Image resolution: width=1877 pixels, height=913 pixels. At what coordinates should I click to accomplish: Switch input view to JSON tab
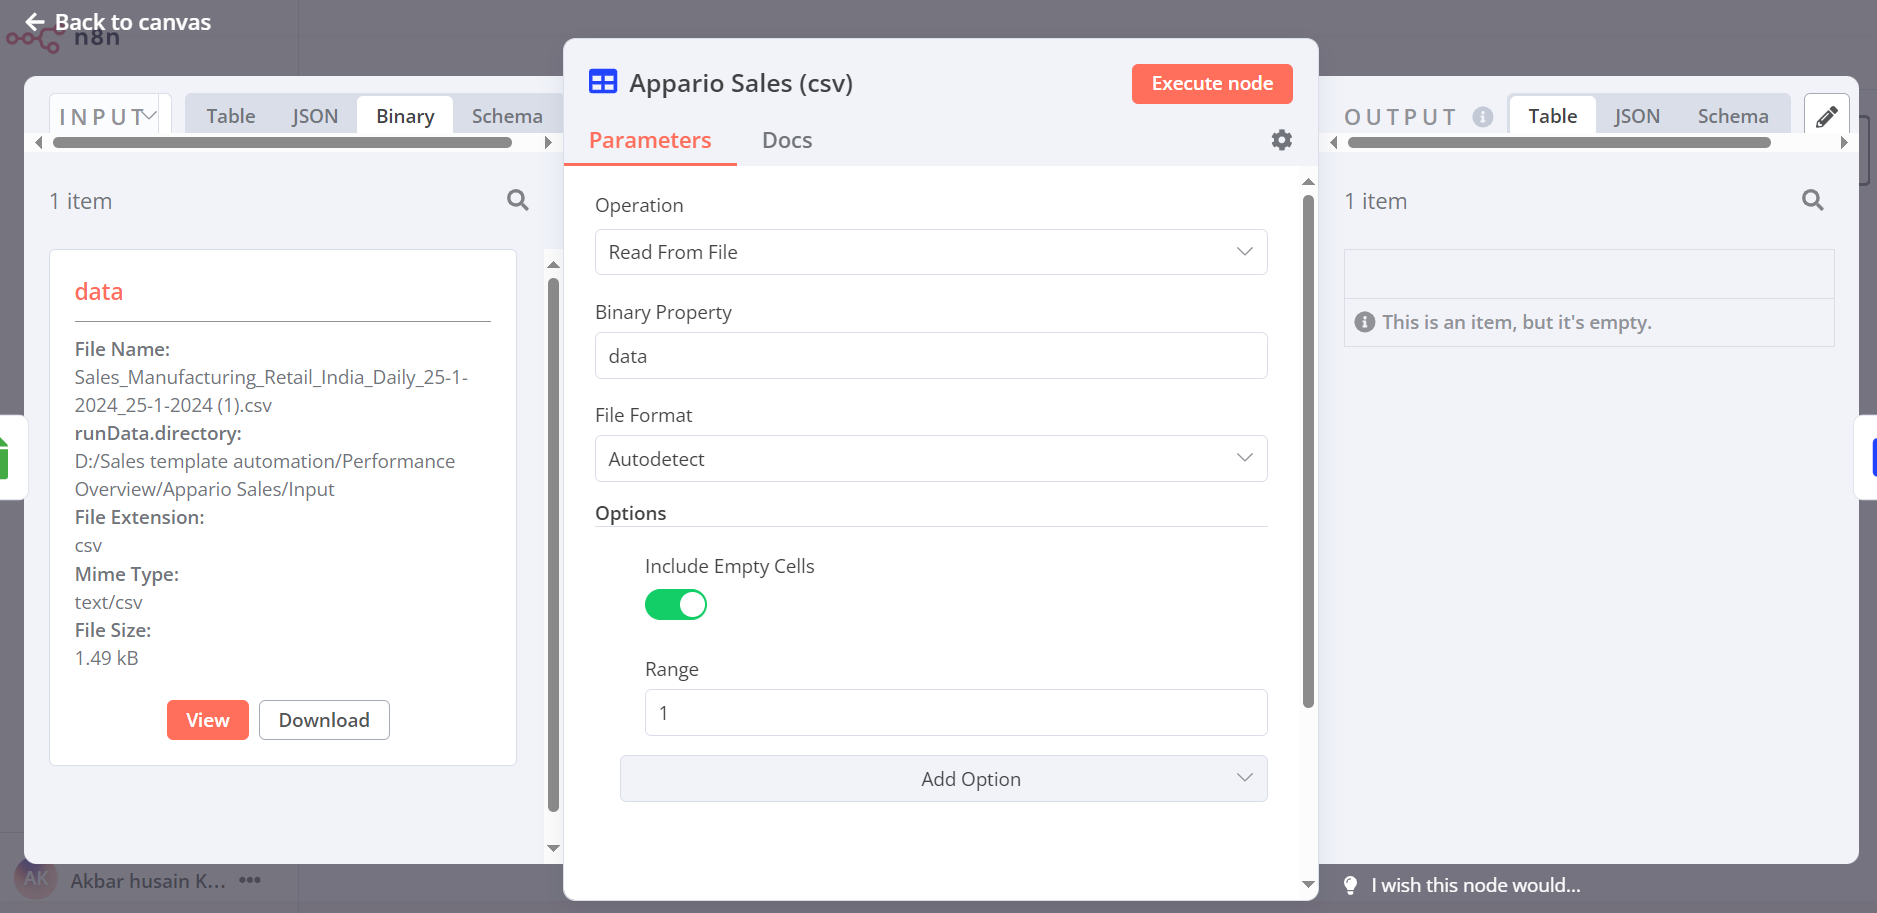[315, 116]
